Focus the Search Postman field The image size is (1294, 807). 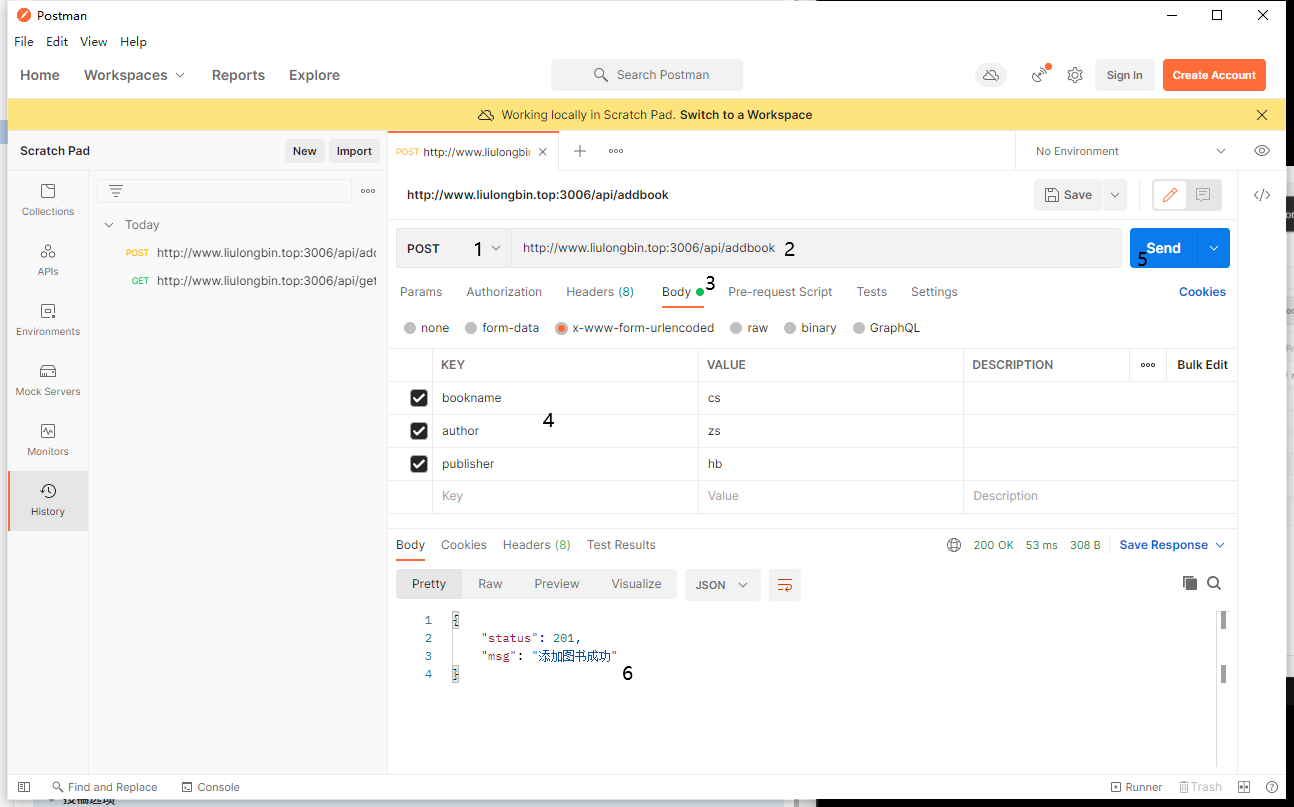click(x=647, y=75)
